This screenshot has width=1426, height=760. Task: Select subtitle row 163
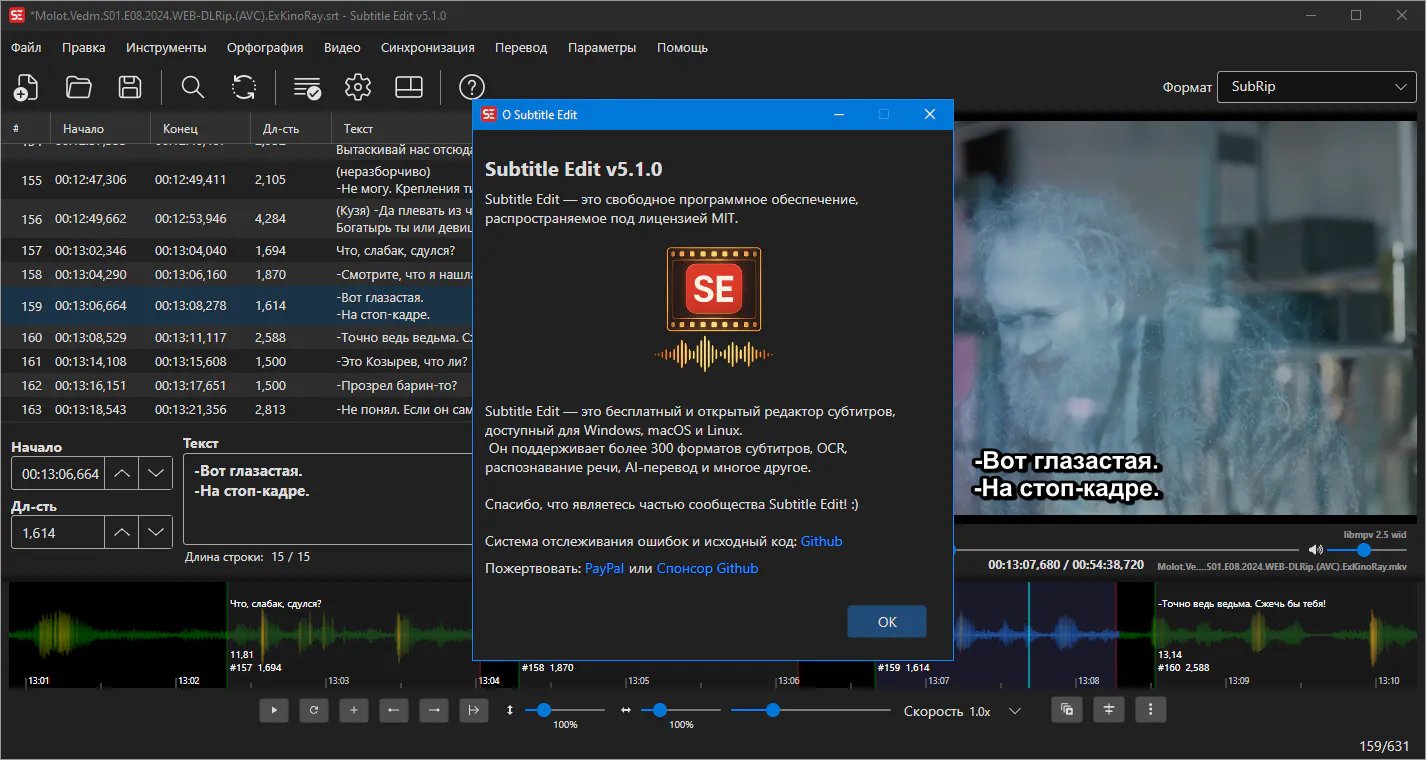pyautogui.click(x=236, y=409)
